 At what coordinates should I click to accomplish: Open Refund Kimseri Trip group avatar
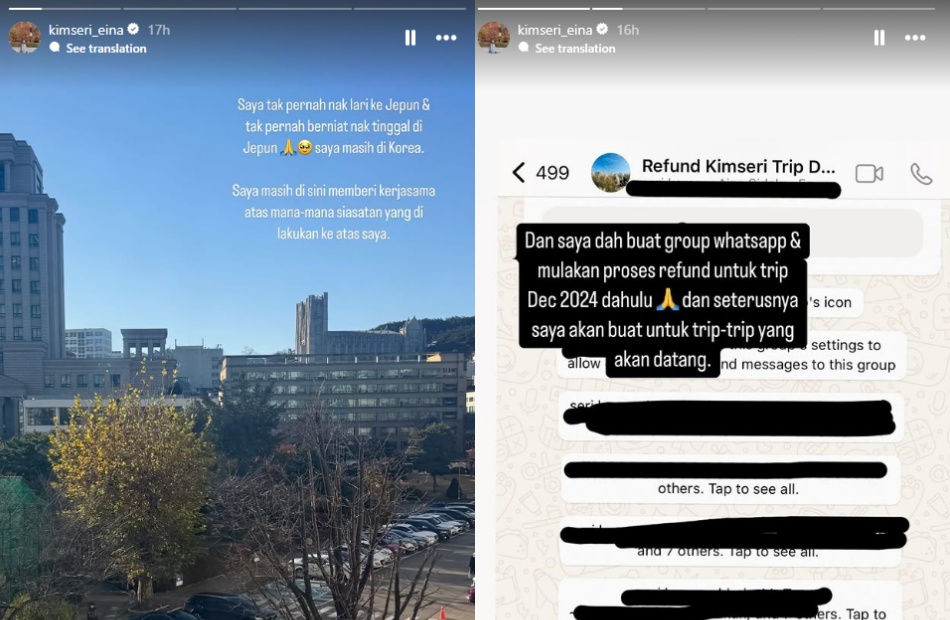click(x=610, y=173)
